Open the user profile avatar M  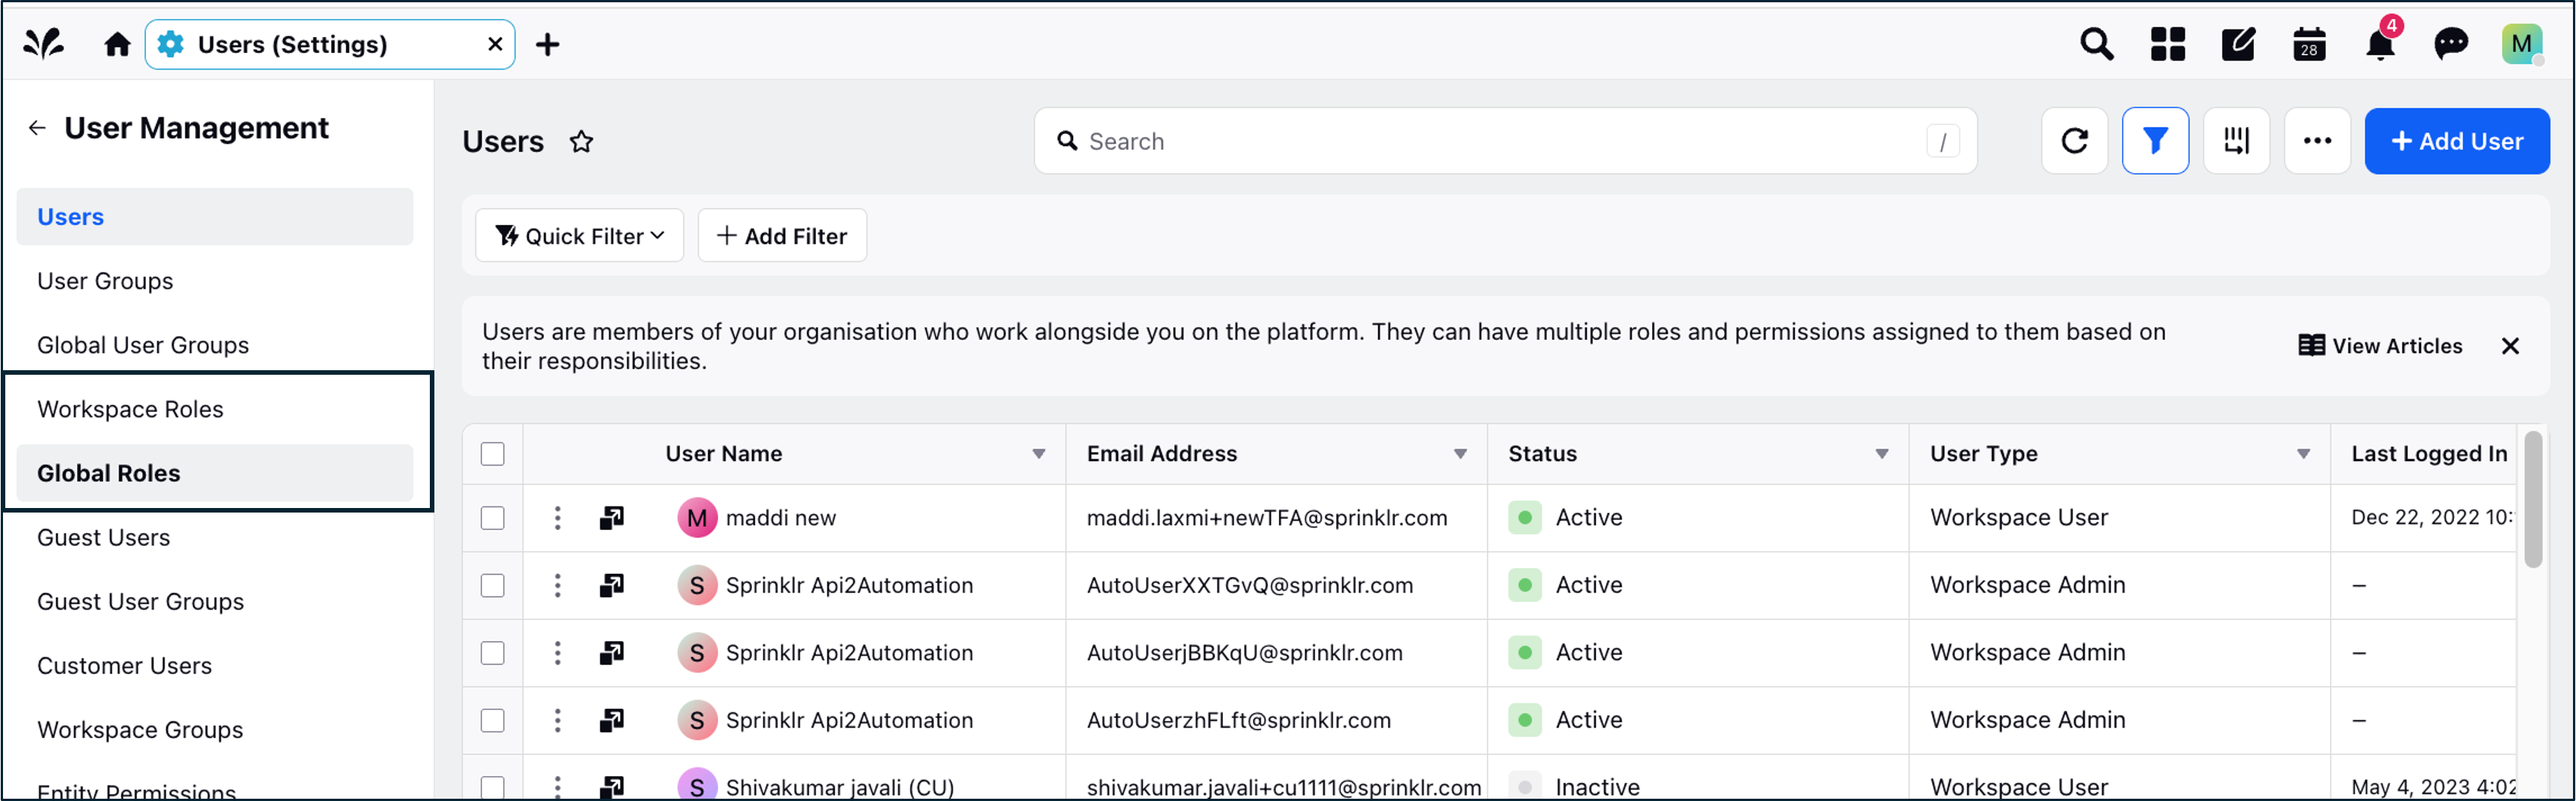pos(2521,44)
